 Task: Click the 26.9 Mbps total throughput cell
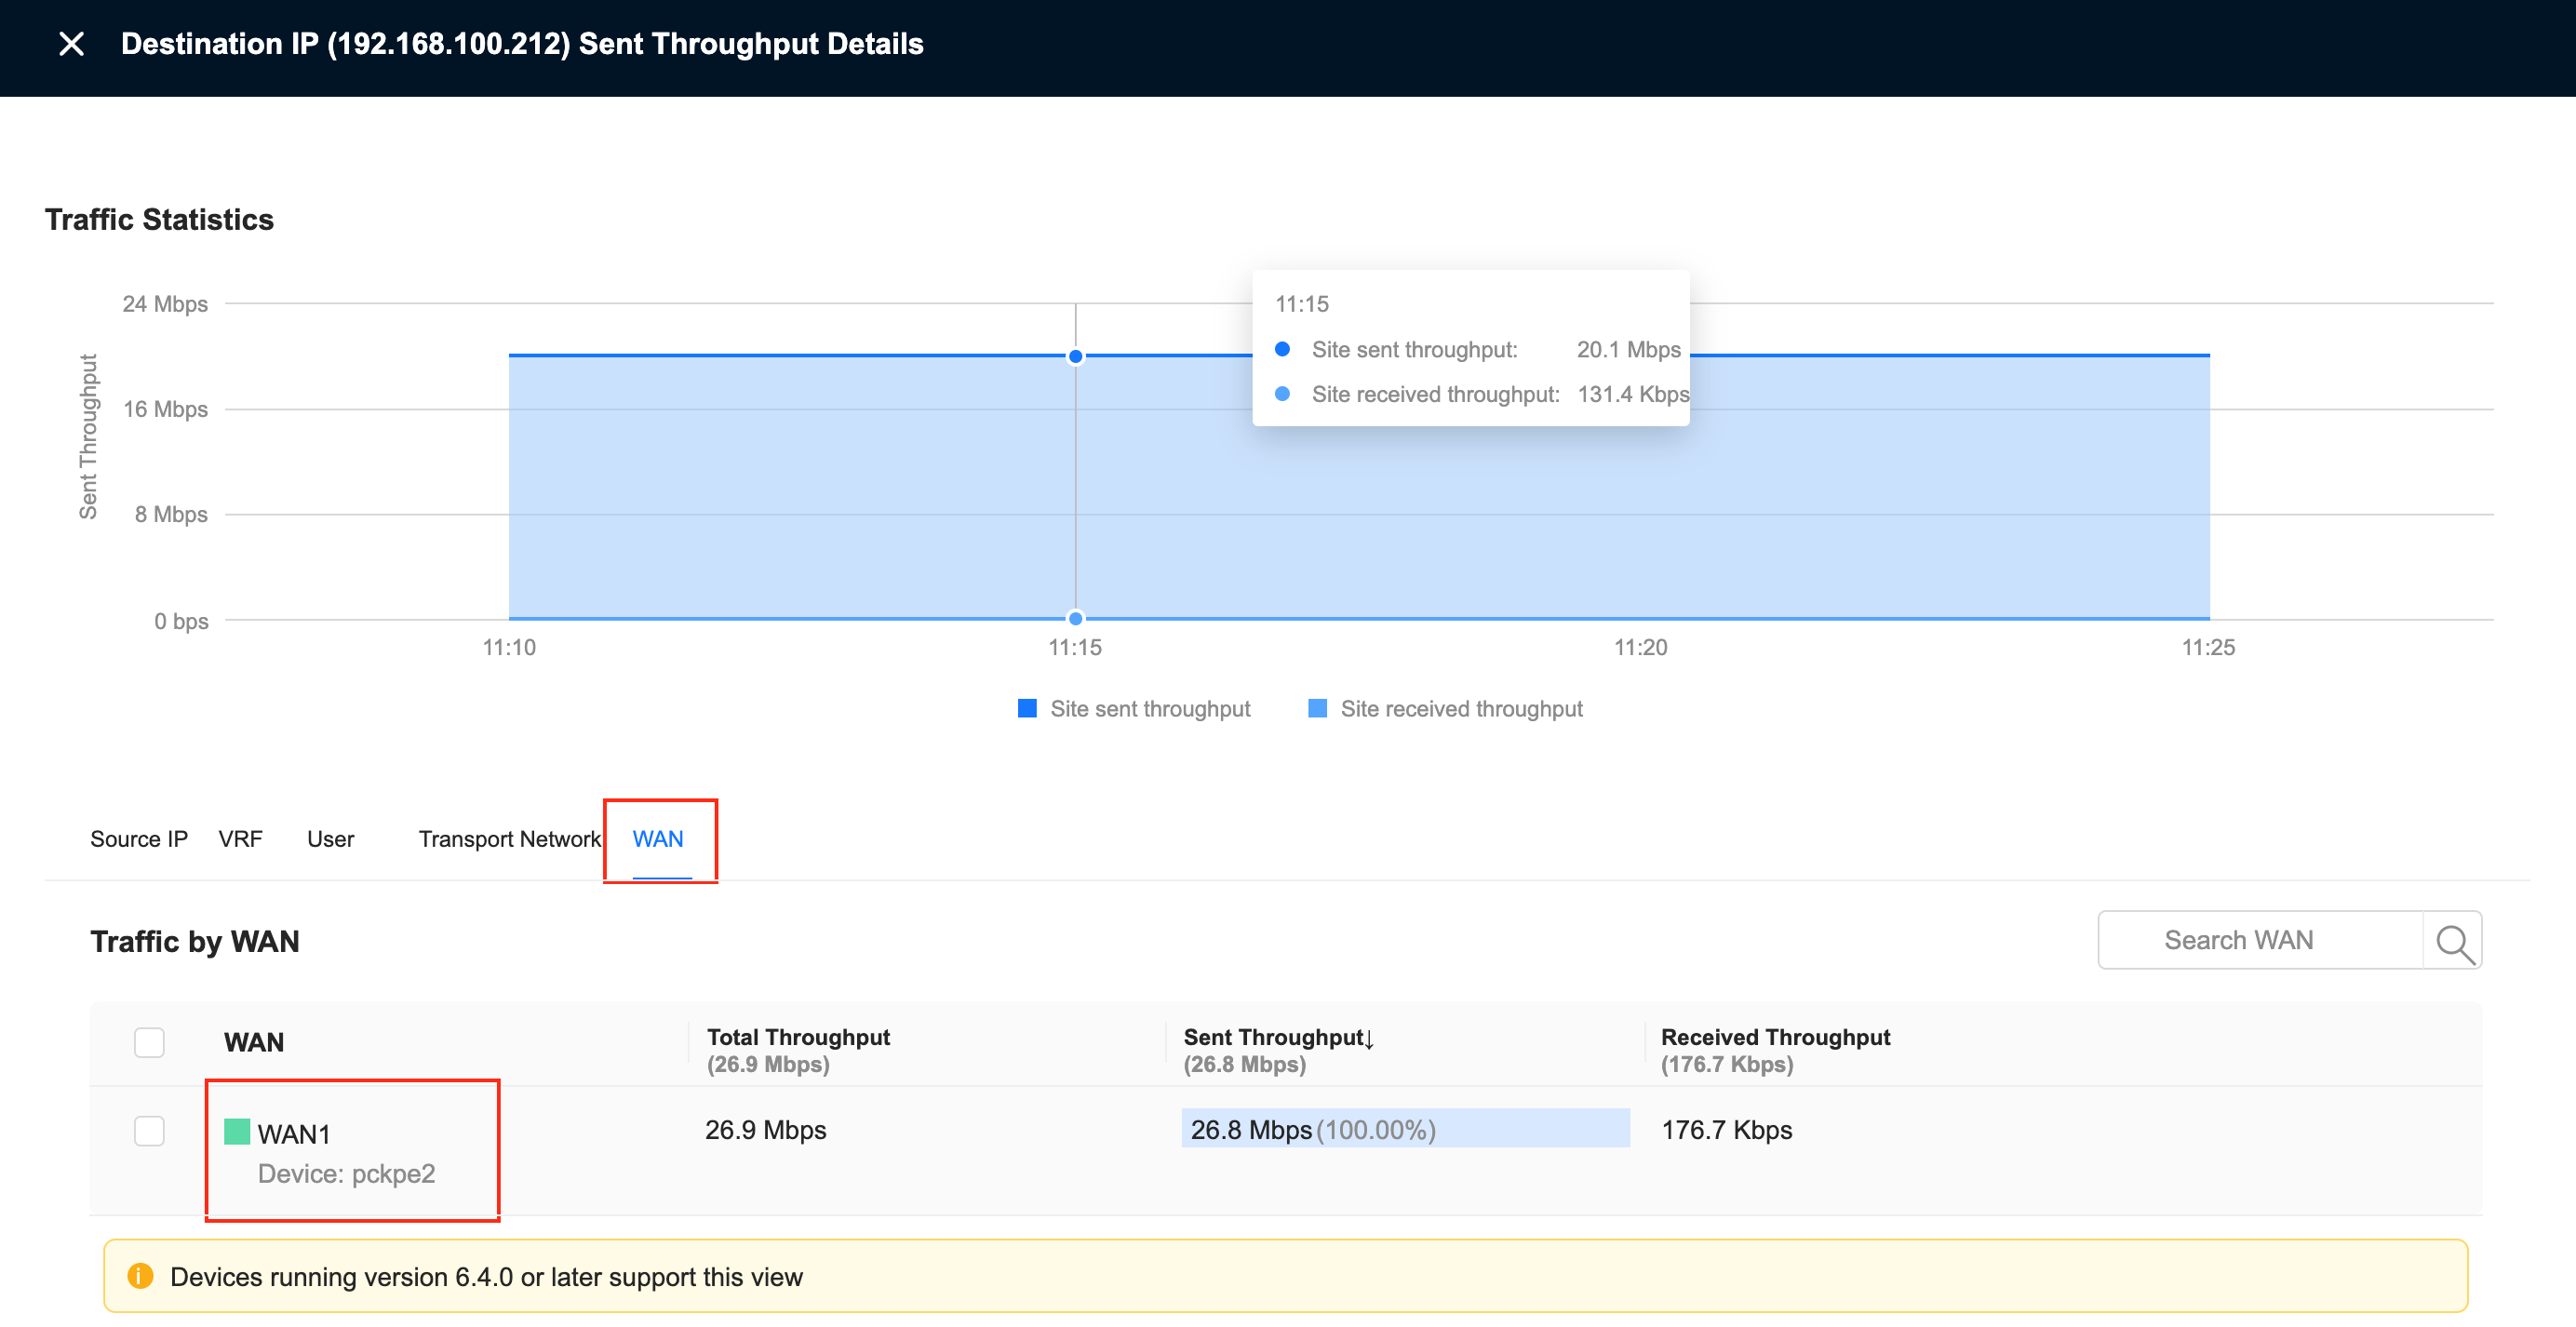point(765,1130)
